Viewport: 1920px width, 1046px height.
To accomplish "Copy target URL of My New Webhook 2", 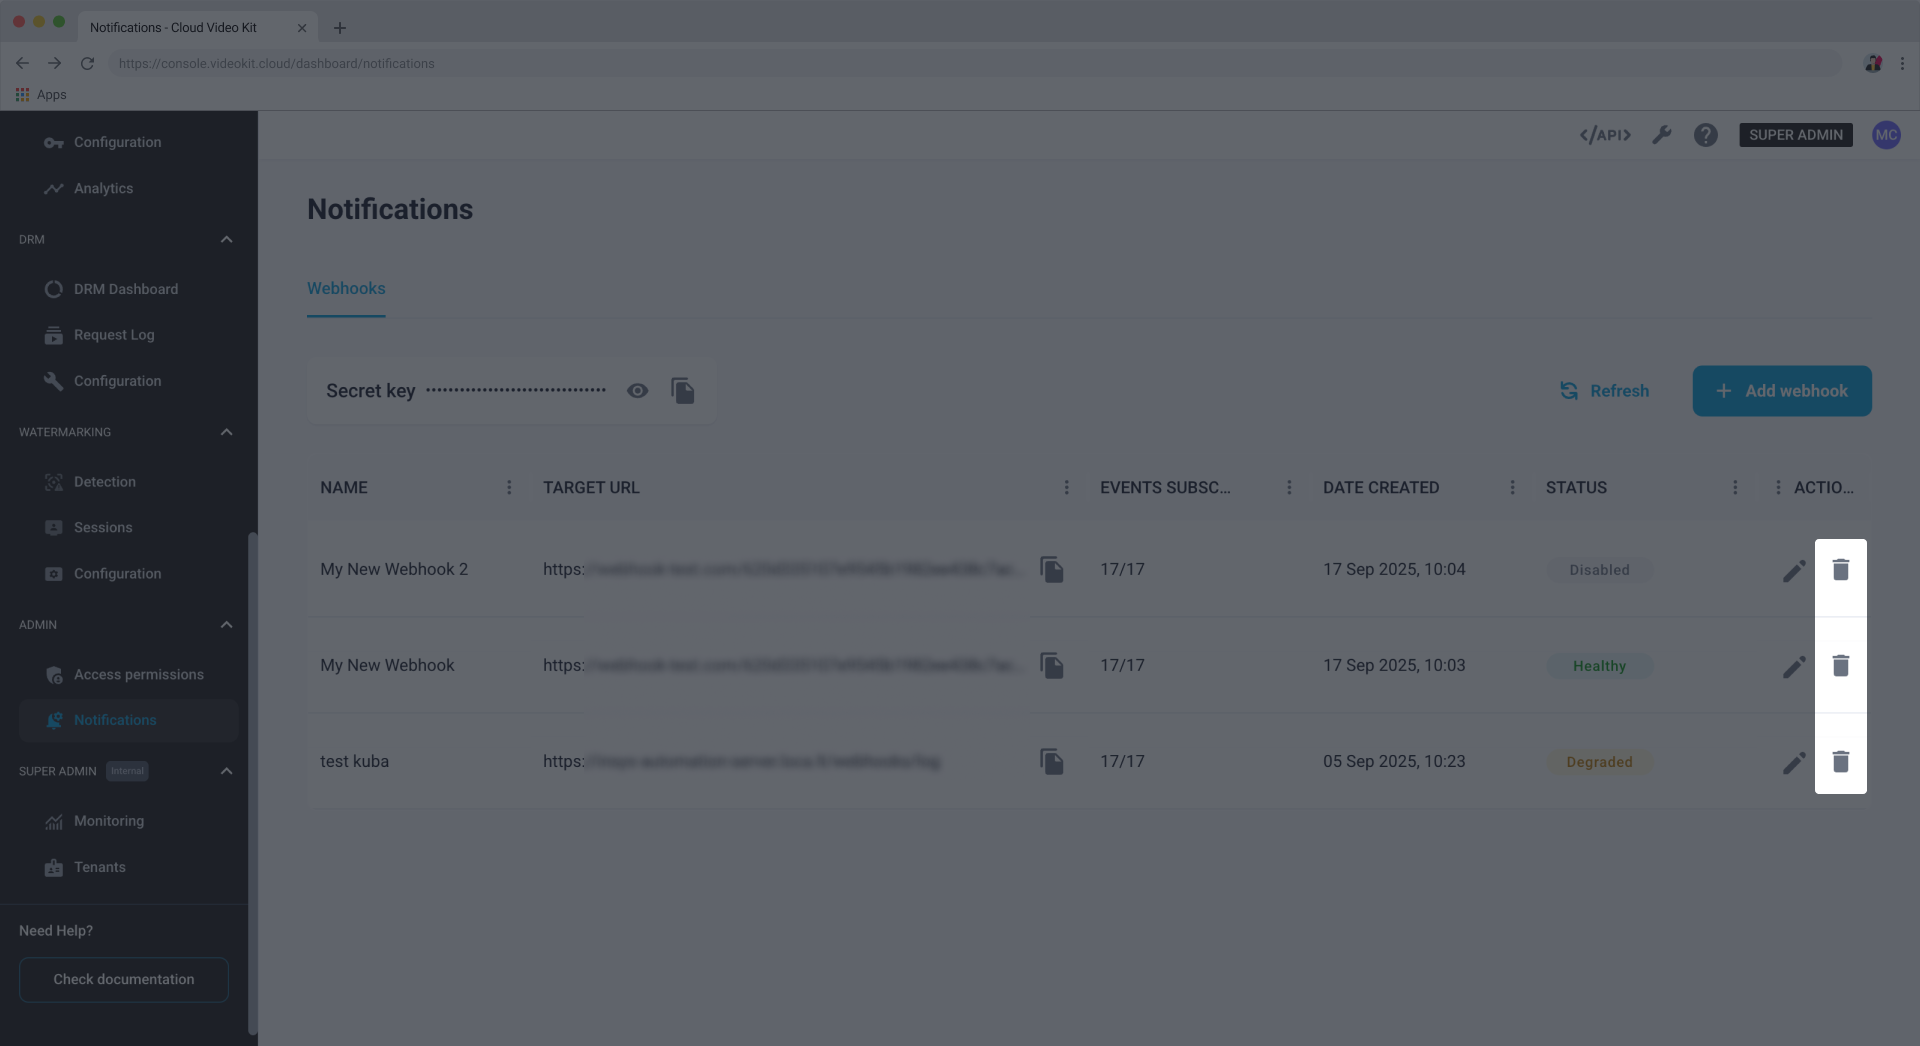I will point(1051,570).
